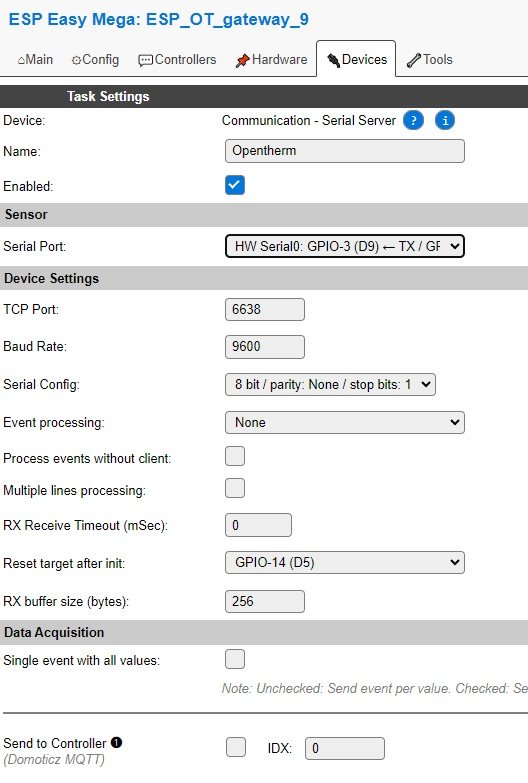Expand the Serial Config dropdown
Viewport: 528px width, 783px height.
330,385
